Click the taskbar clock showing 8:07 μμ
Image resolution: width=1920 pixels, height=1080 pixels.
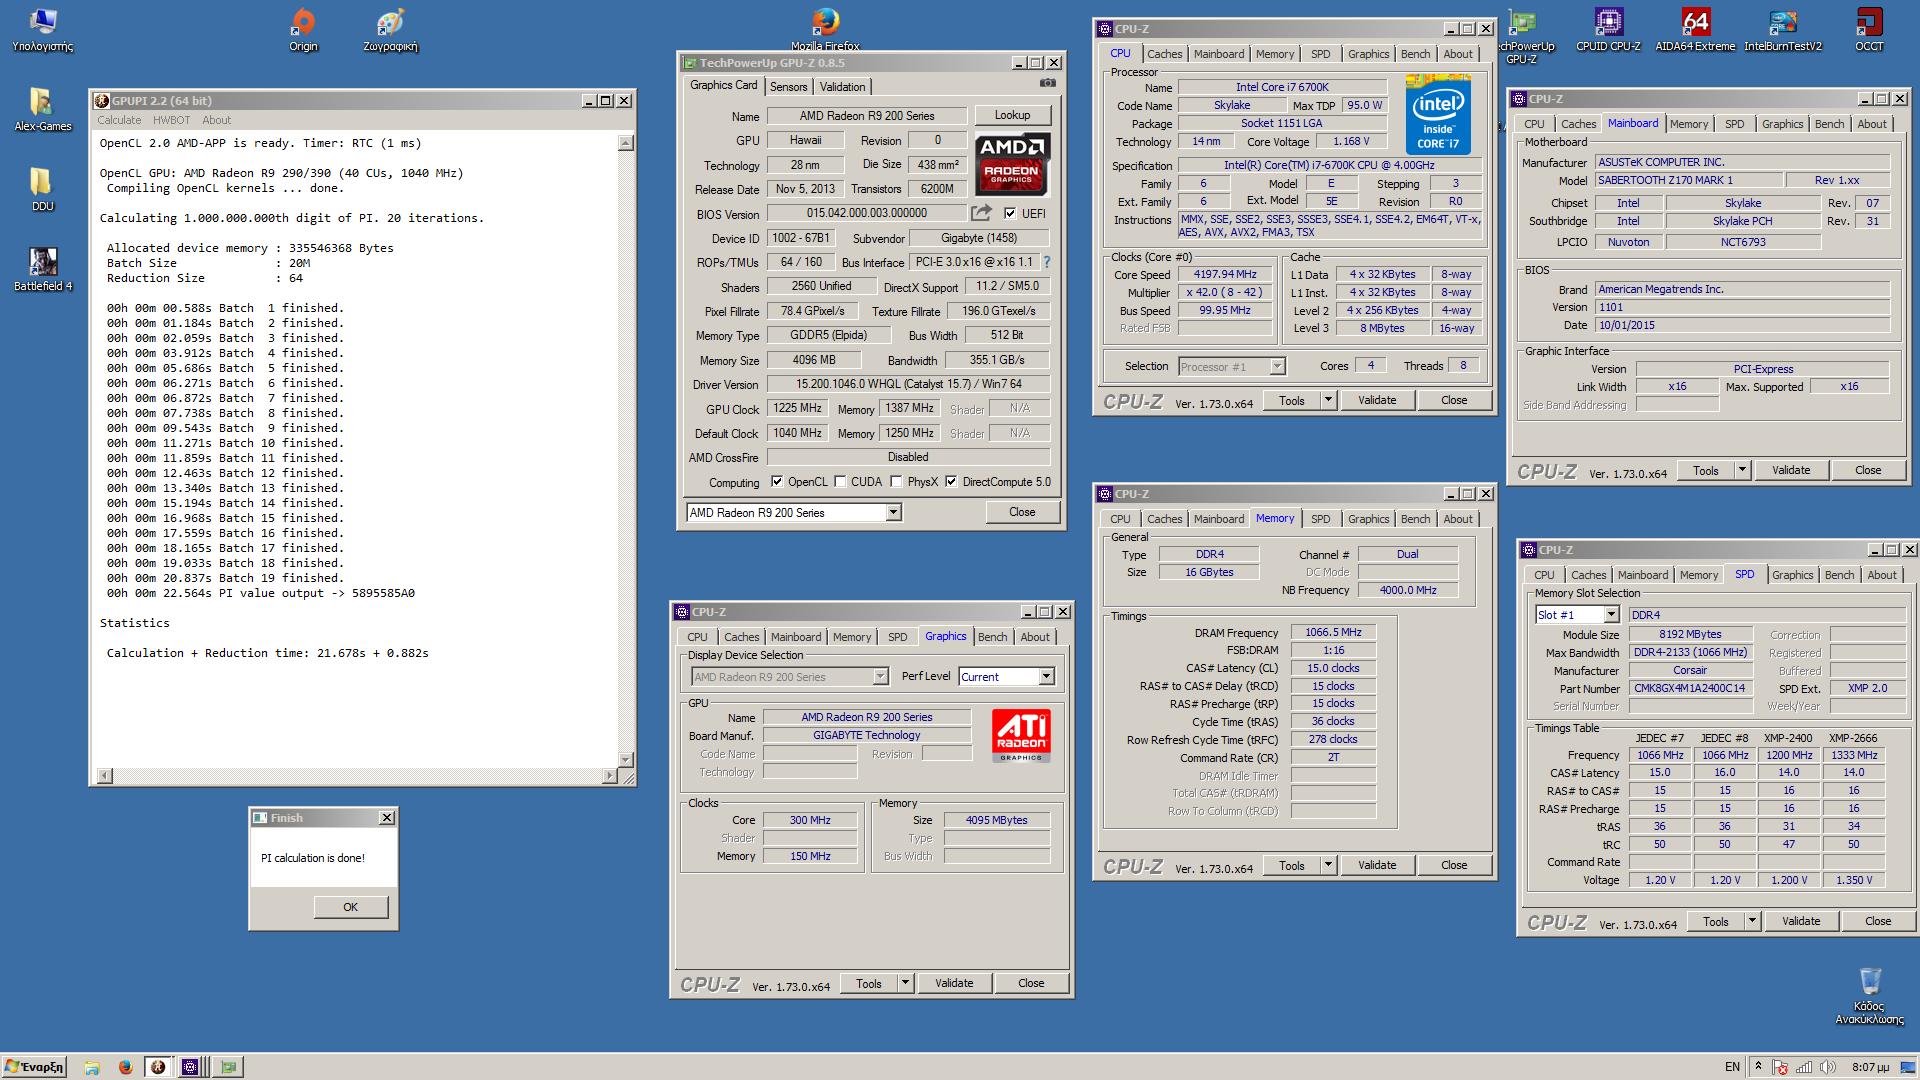point(1871,1067)
